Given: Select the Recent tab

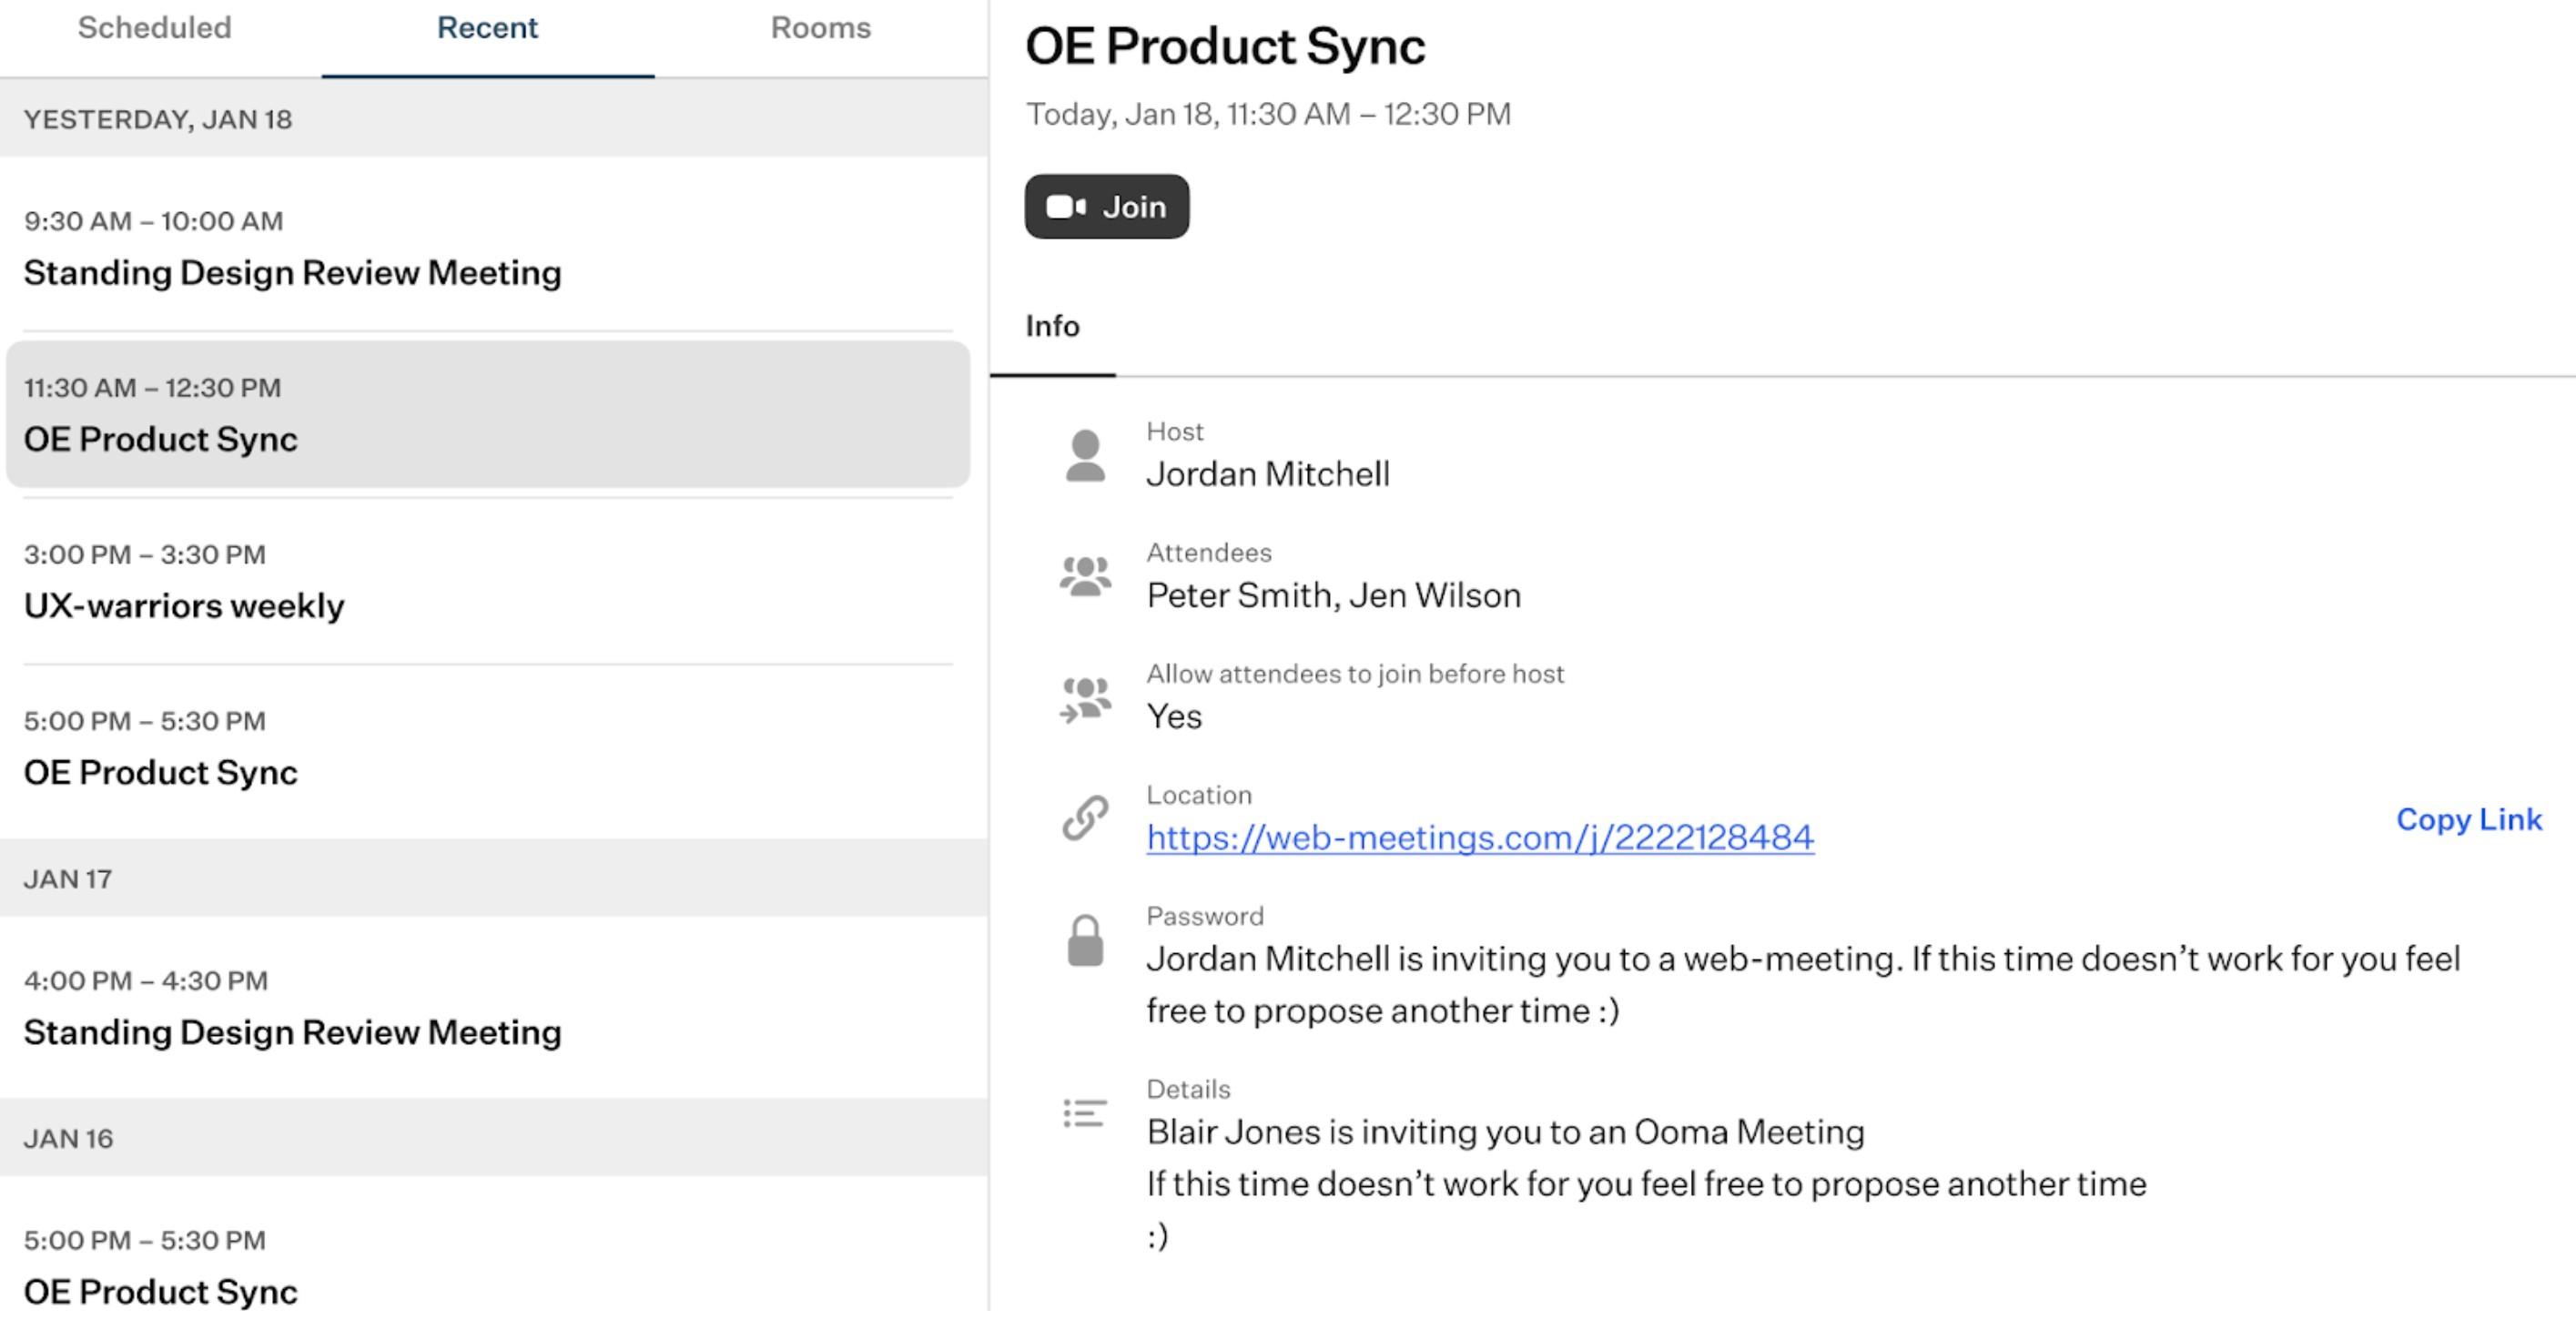Looking at the screenshot, I should (x=488, y=28).
